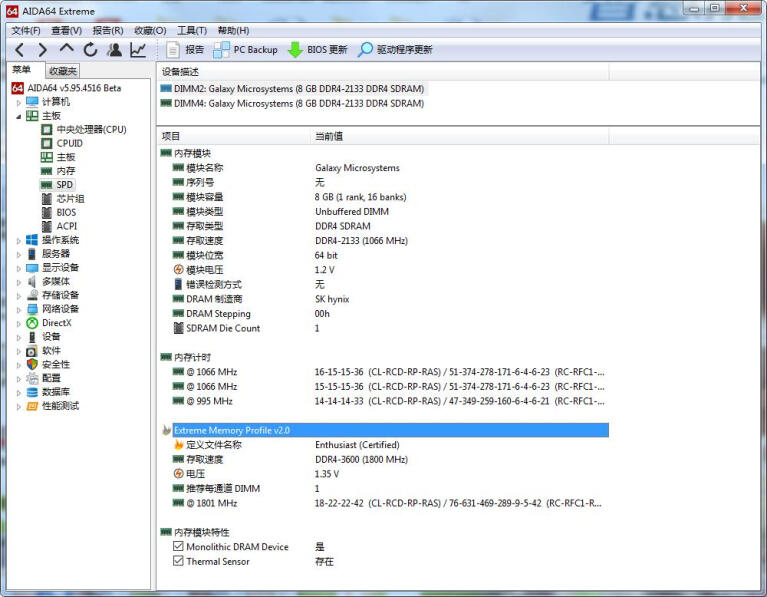Toggle the Thermal Sensor checkbox
The image size is (767, 597).
click(x=178, y=561)
